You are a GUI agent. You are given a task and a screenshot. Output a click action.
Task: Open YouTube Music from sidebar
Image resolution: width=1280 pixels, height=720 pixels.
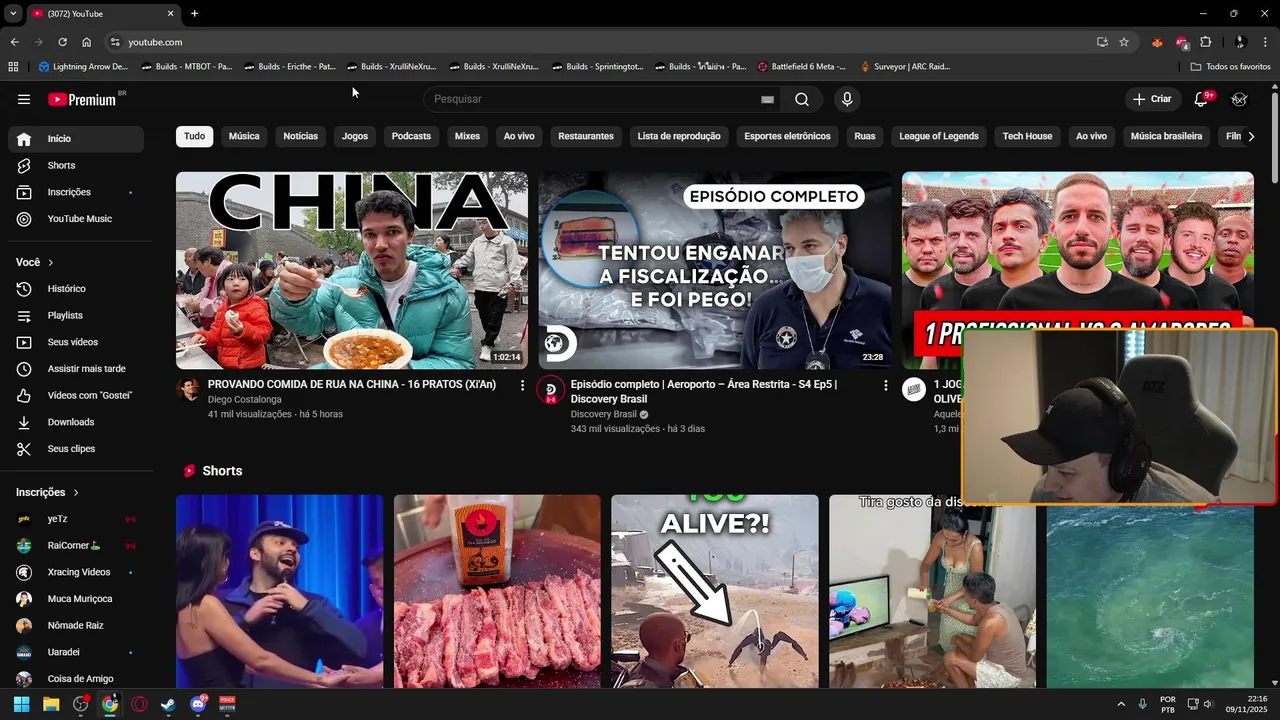[76, 219]
